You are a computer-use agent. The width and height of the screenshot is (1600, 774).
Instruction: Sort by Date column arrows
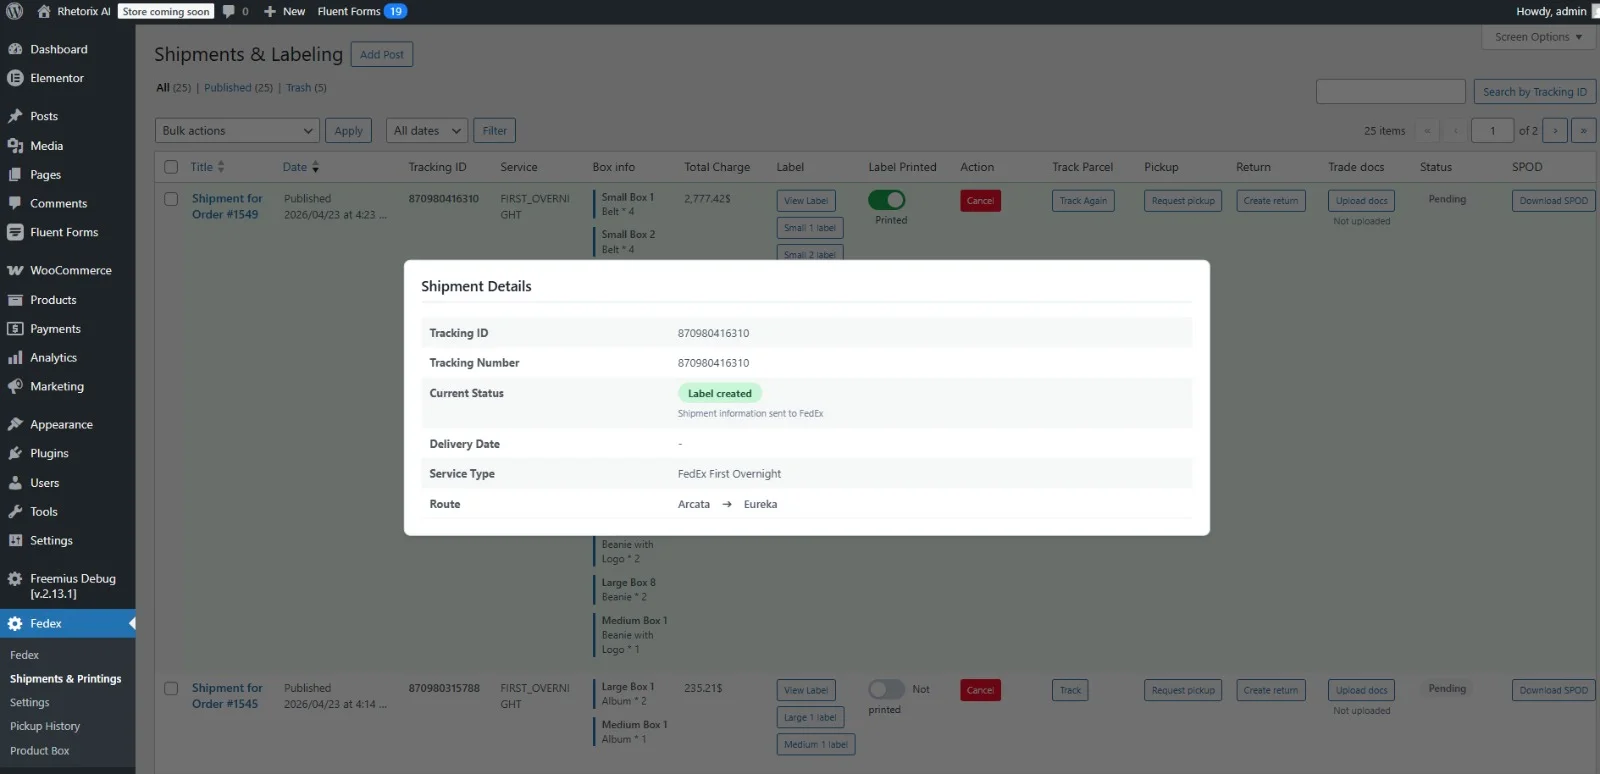click(x=315, y=167)
